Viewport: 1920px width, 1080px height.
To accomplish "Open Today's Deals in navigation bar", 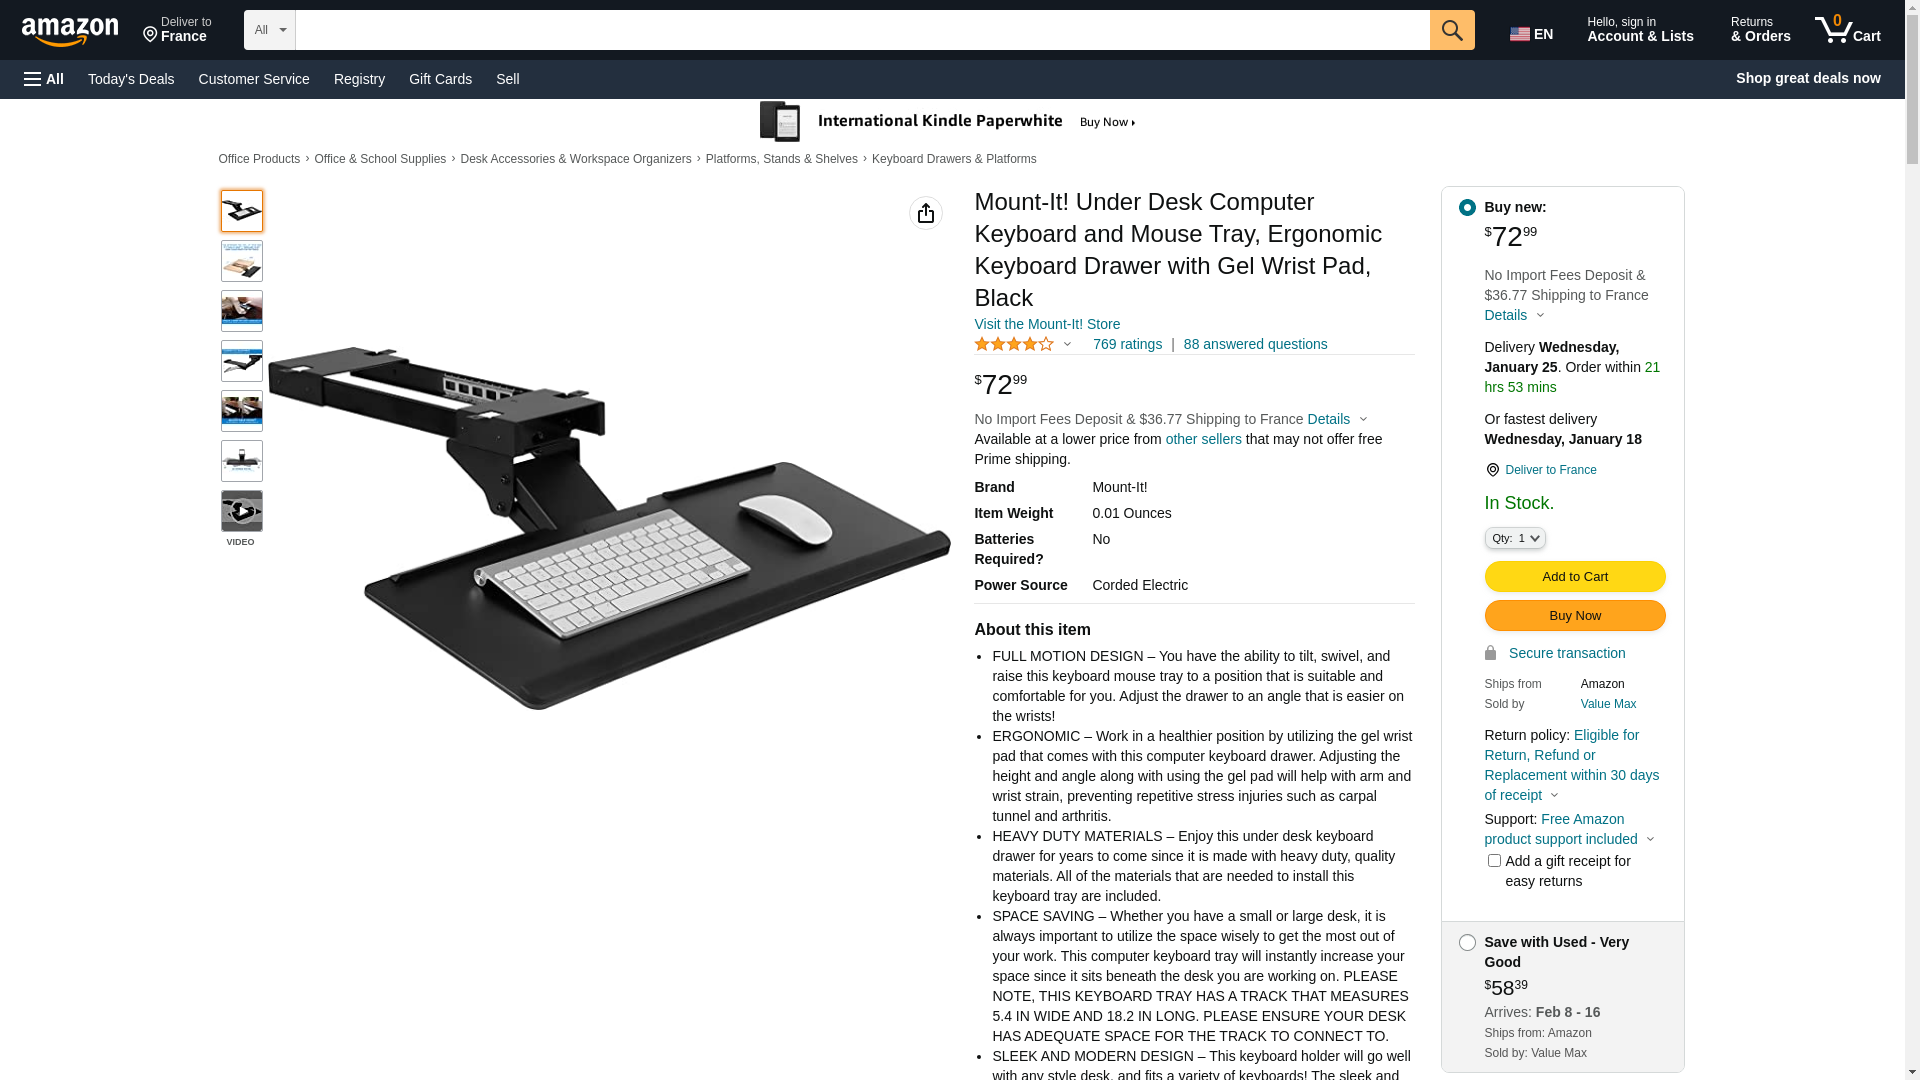I will [131, 79].
